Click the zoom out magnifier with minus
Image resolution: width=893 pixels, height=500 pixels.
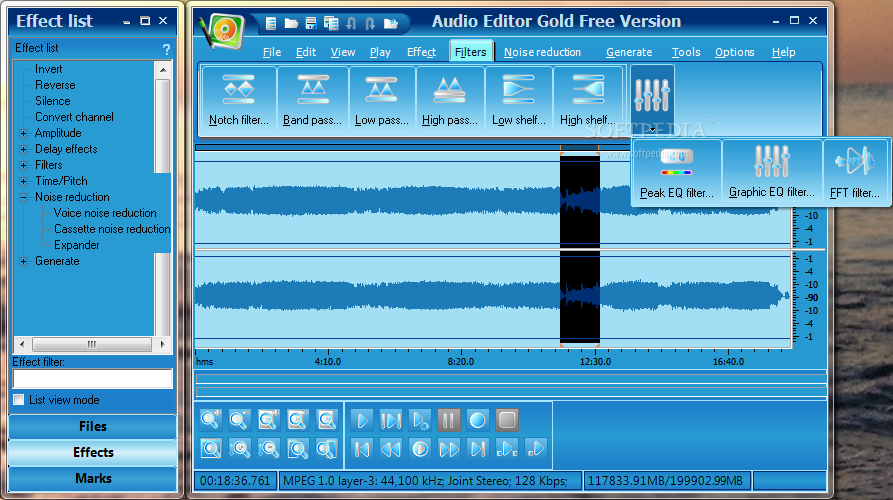click(239, 420)
